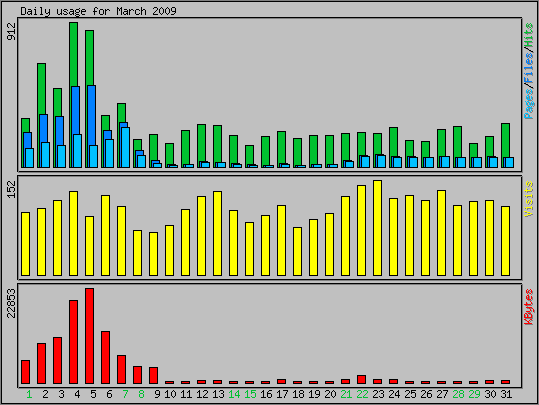Click the red KBytes bar for day 5
The height and width of the screenshot is (405, 539).
pos(89,336)
